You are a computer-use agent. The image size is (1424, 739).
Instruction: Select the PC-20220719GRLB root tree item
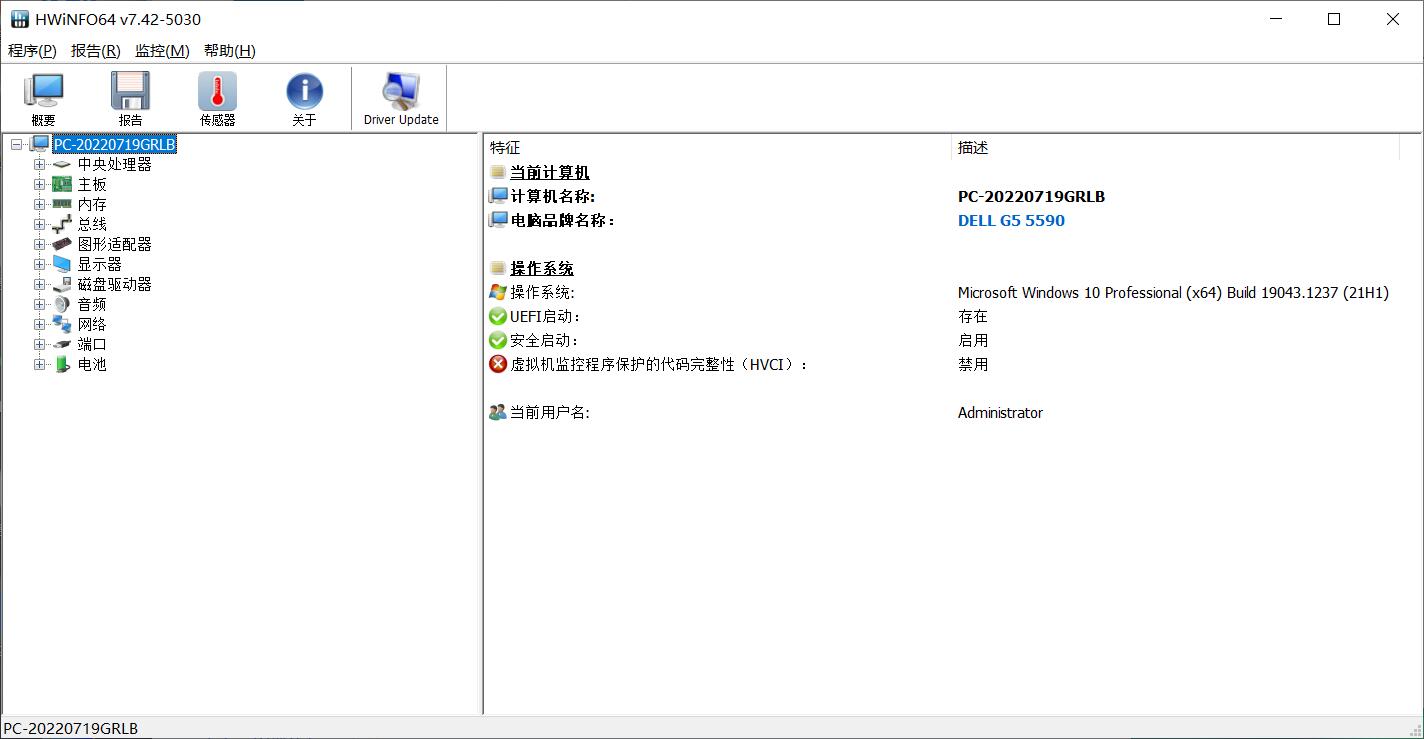114,144
